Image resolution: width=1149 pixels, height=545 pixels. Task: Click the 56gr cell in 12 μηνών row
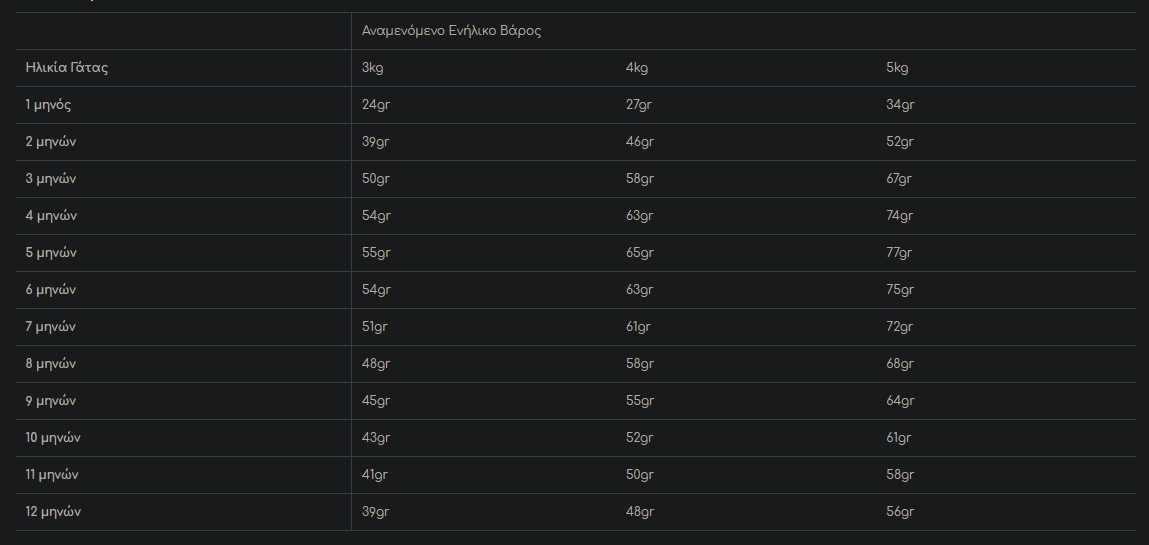pos(900,512)
